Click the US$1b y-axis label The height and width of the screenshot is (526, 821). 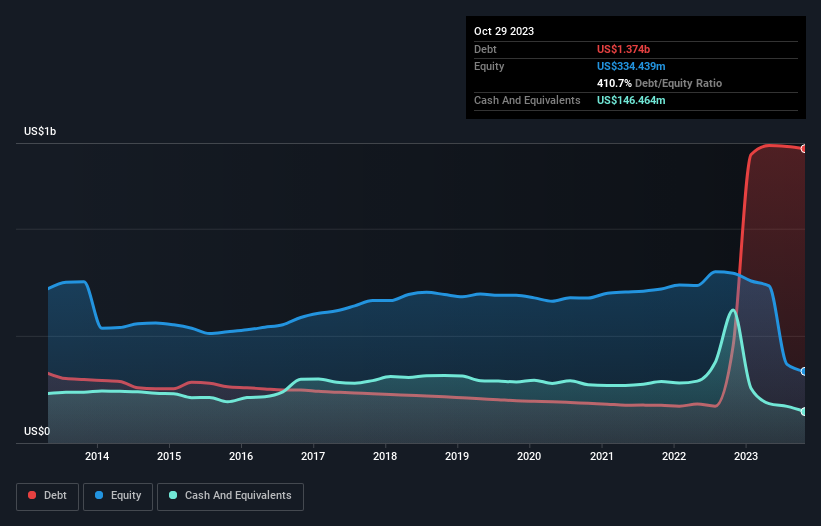coord(40,131)
